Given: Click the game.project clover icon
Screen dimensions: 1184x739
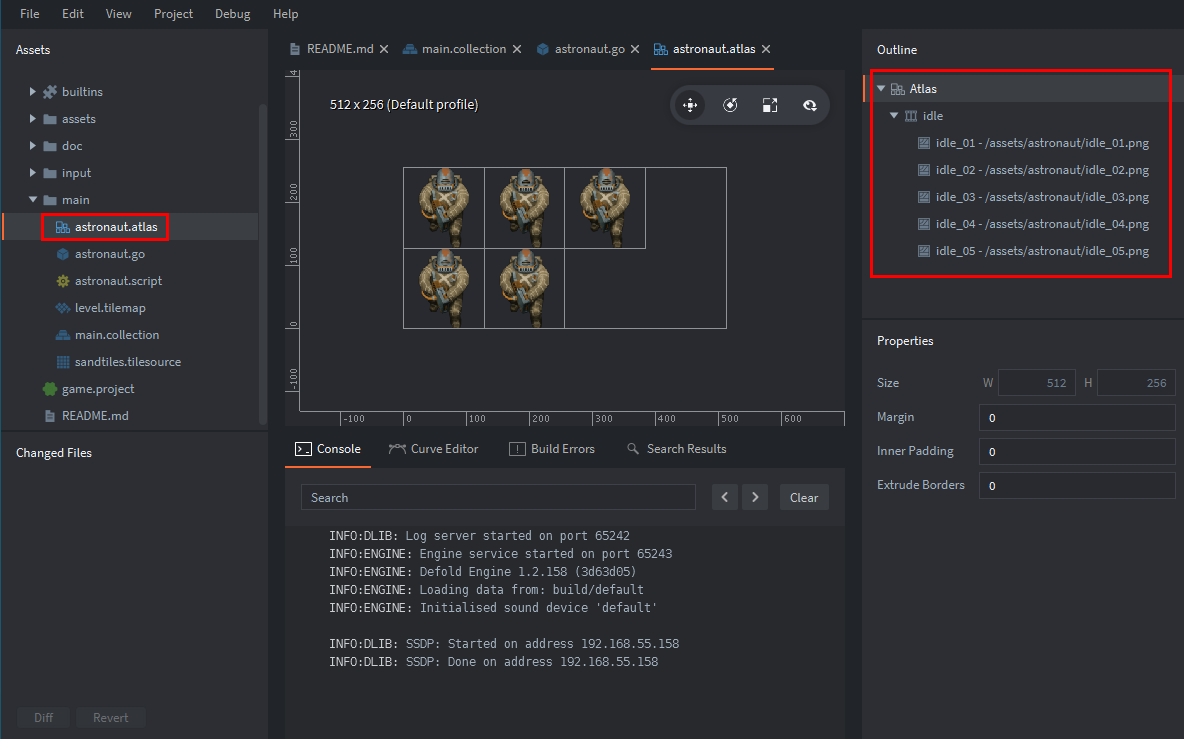Looking at the screenshot, I should point(50,389).
